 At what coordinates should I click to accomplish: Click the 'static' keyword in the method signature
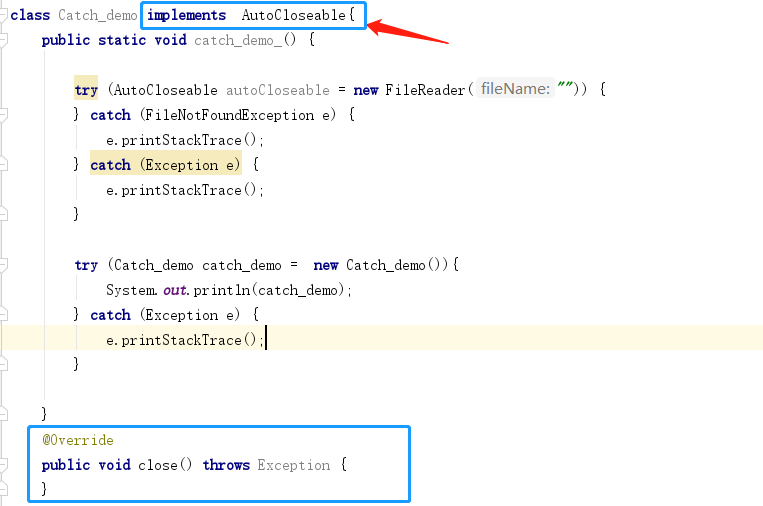(x=122, y=40)
